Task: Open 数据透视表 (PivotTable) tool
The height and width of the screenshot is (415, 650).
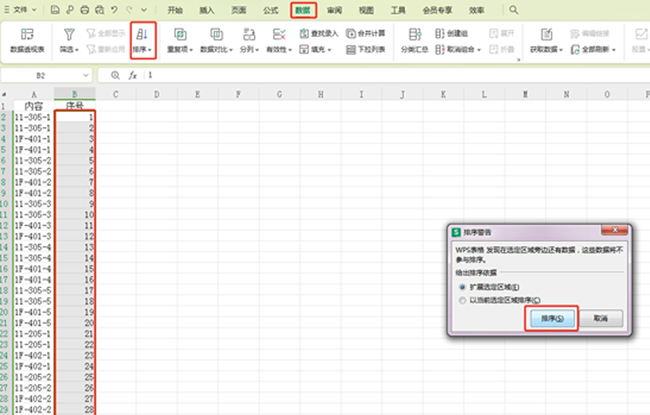Action: click(x=27, y=34)
